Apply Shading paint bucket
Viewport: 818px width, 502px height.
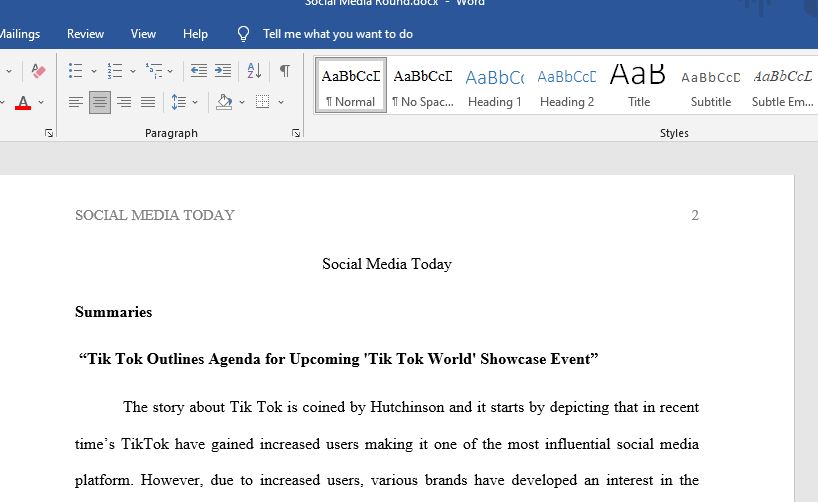tap(224, 102)
